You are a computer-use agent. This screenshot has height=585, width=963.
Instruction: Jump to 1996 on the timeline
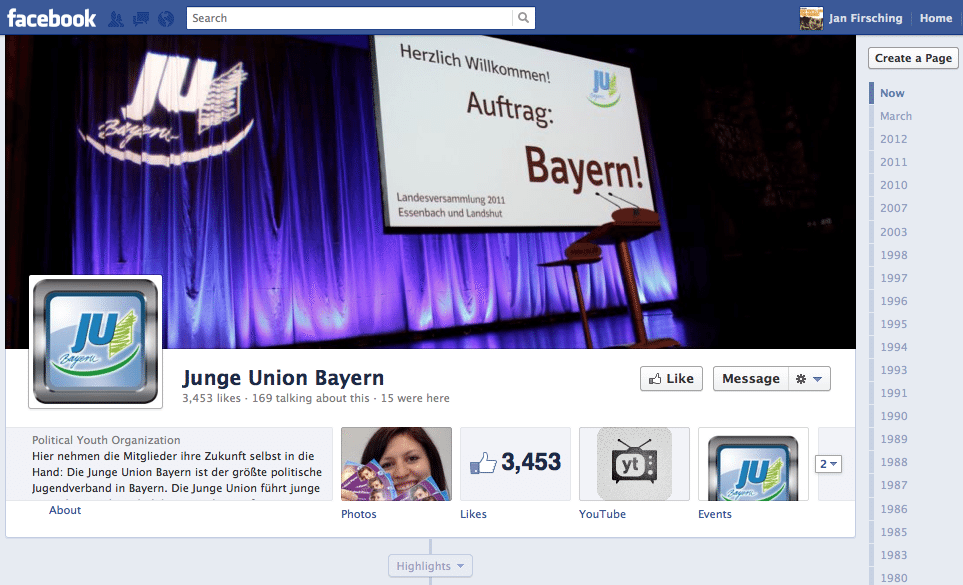point(894,301)
